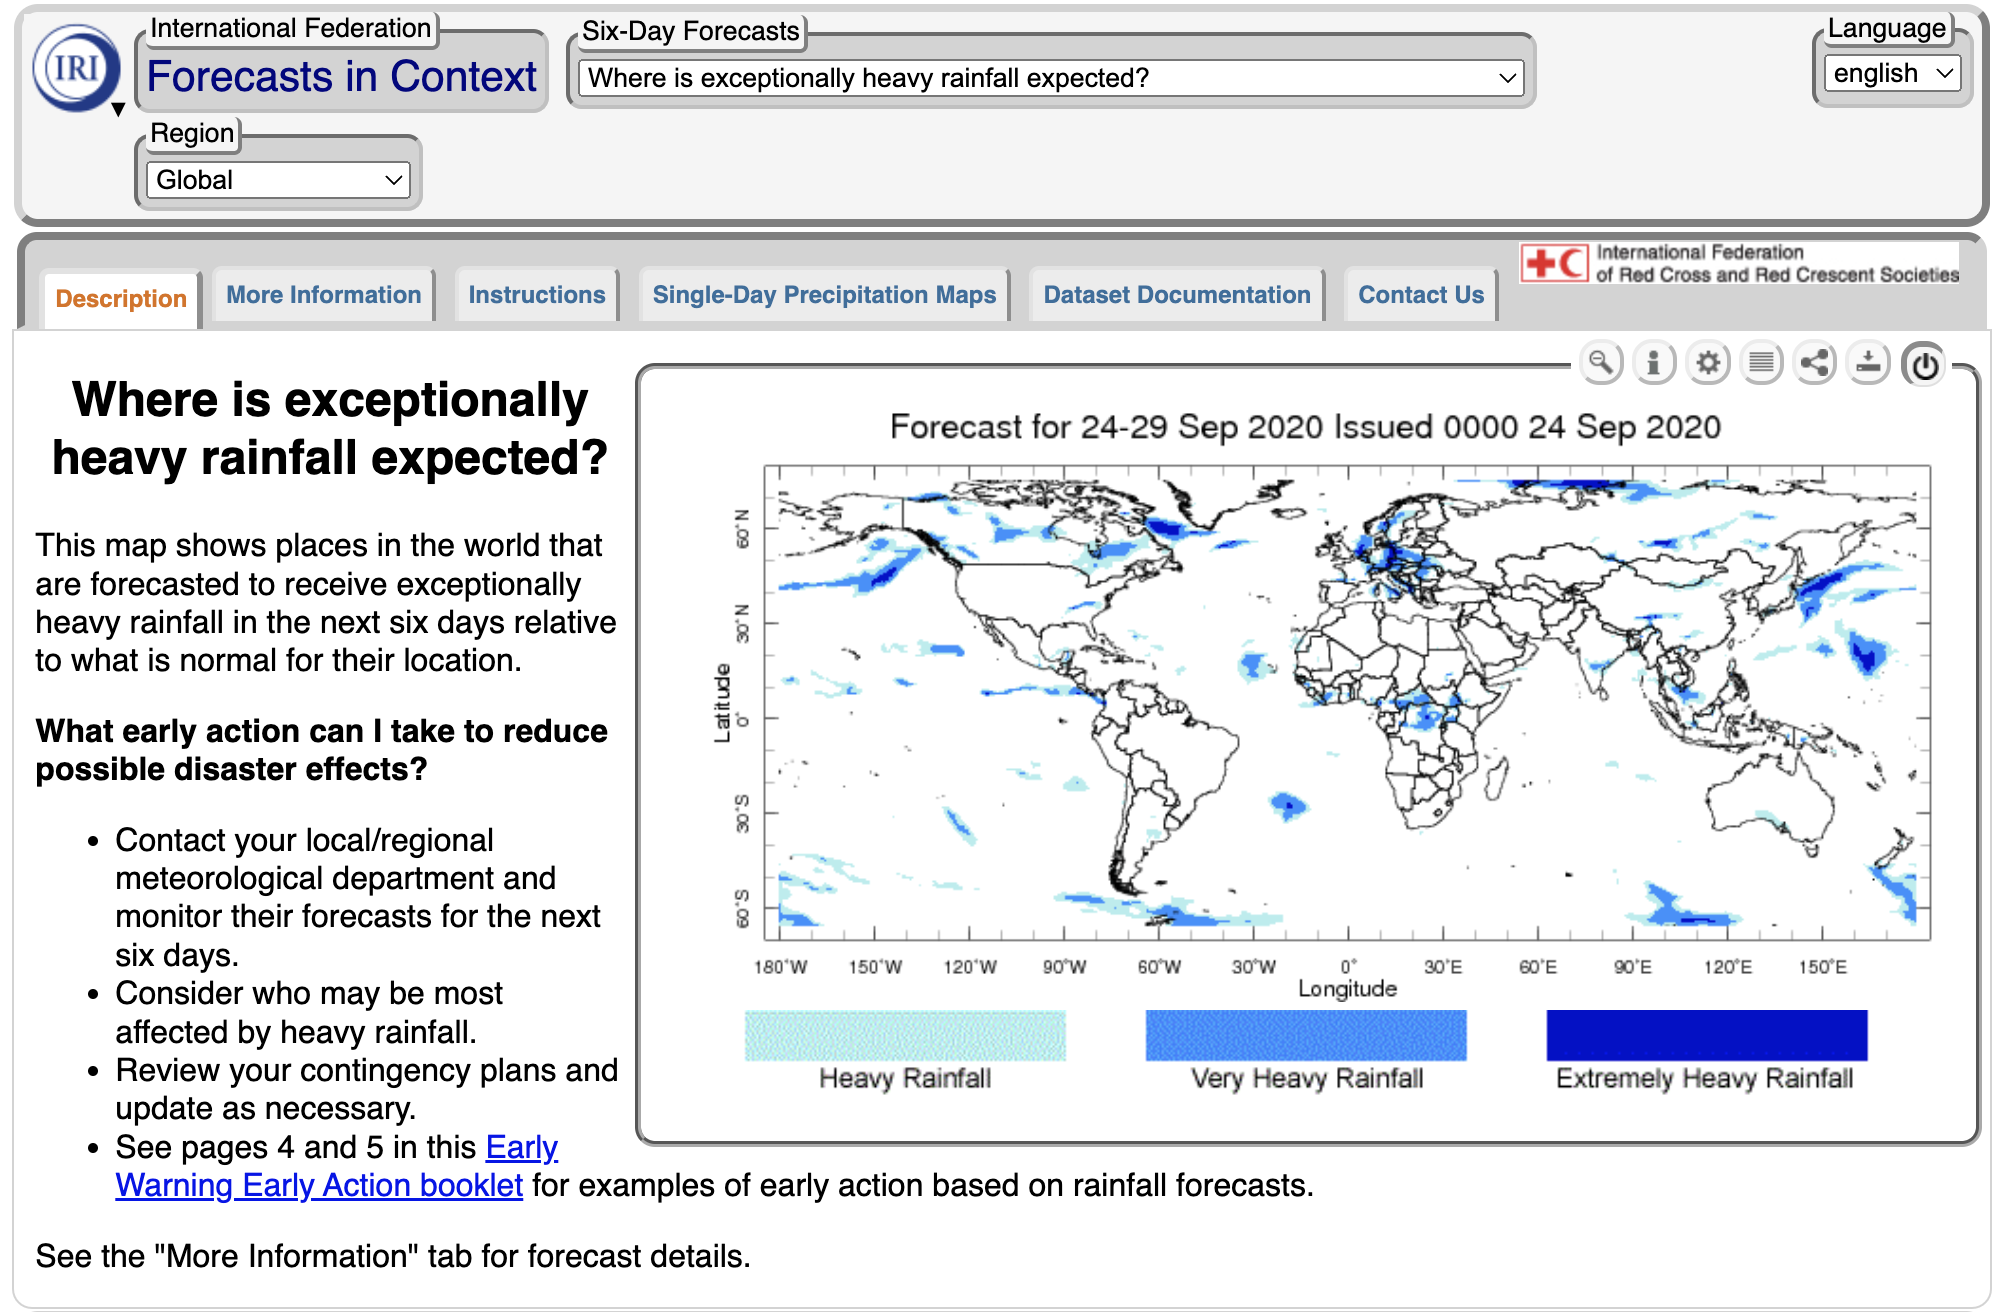Open the Six-Day Forecasts question dropdown
Image resolution: width=2006 pixels, height=1312 pixels.
[1051, 78]
